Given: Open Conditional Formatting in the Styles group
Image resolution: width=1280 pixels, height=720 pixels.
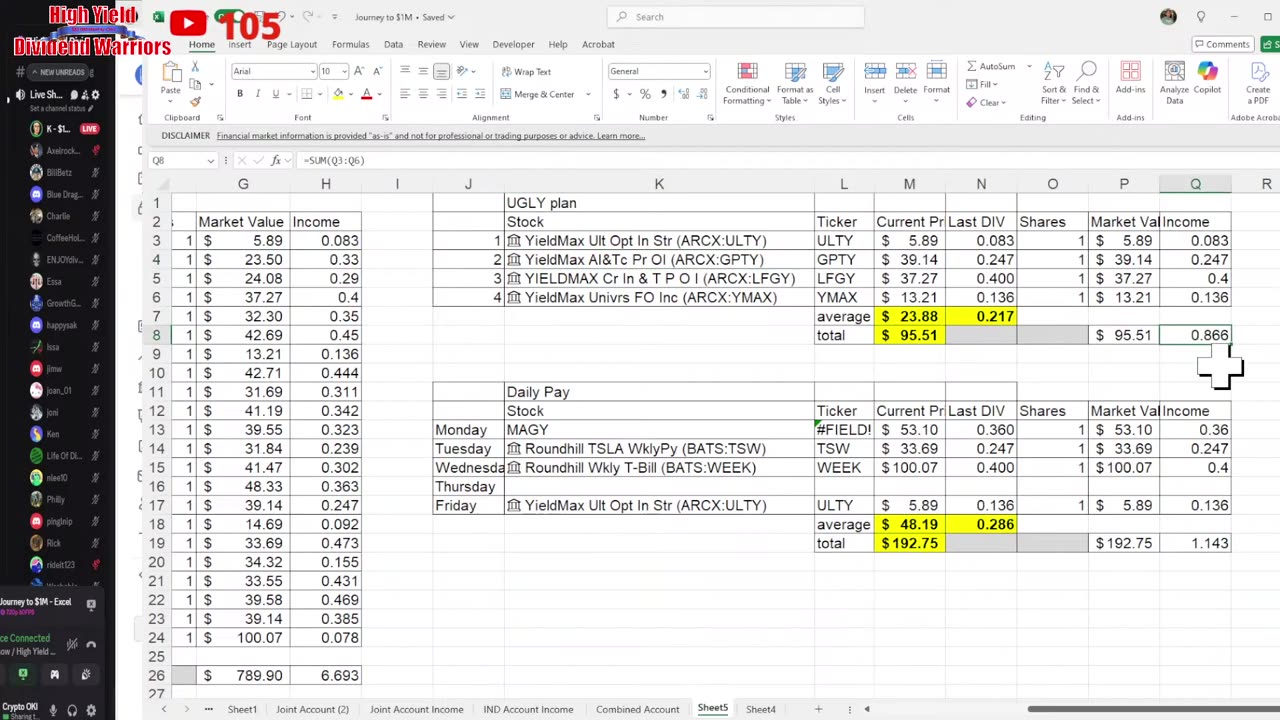Looking at the screenshot, I should [x=747, y=83].
